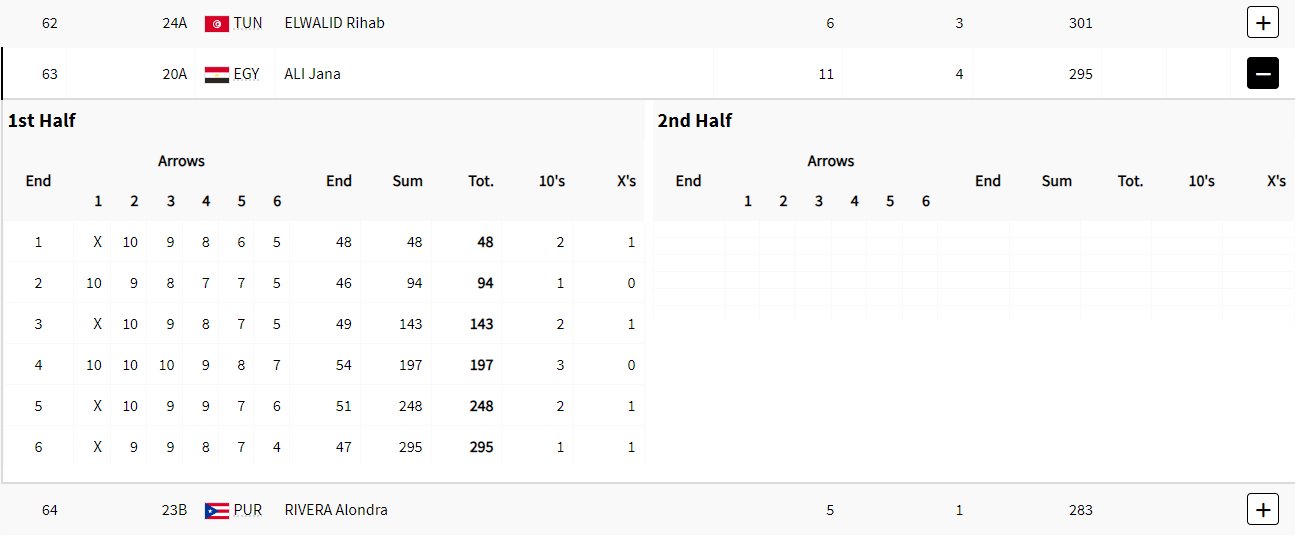Click target number 20A for ALI Jana
Image resolution: width=1295 pixels, height=536 pixels.
[x=175, y=74]
